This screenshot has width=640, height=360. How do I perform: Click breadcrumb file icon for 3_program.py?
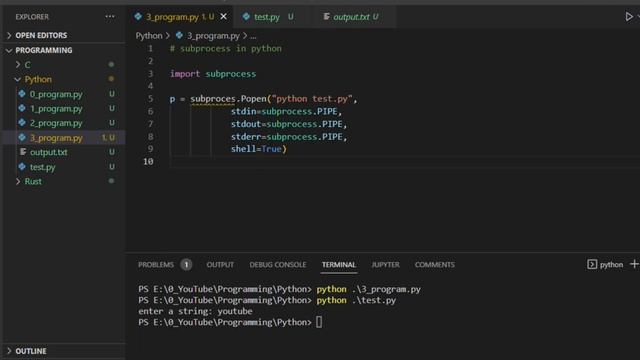click(179, 36)
